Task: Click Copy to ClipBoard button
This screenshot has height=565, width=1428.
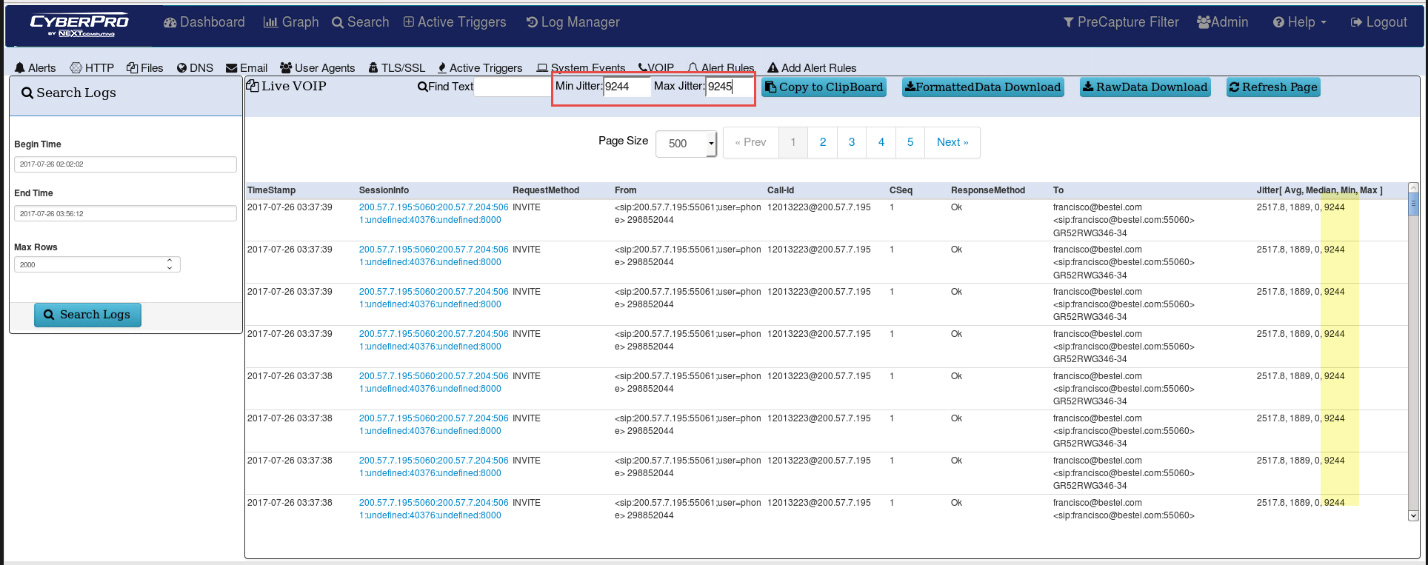Action: pyautogui.click(x=824, y=87)
